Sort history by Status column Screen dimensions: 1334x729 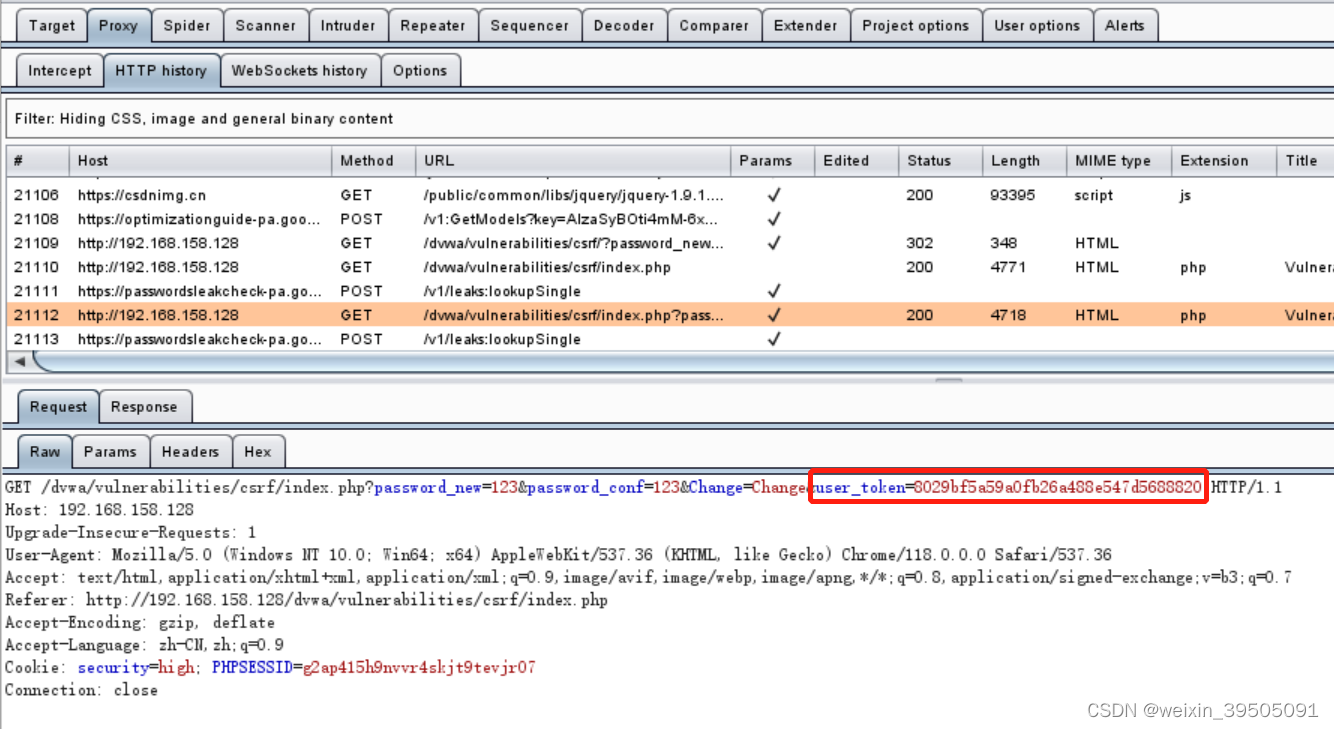point(941,160)
